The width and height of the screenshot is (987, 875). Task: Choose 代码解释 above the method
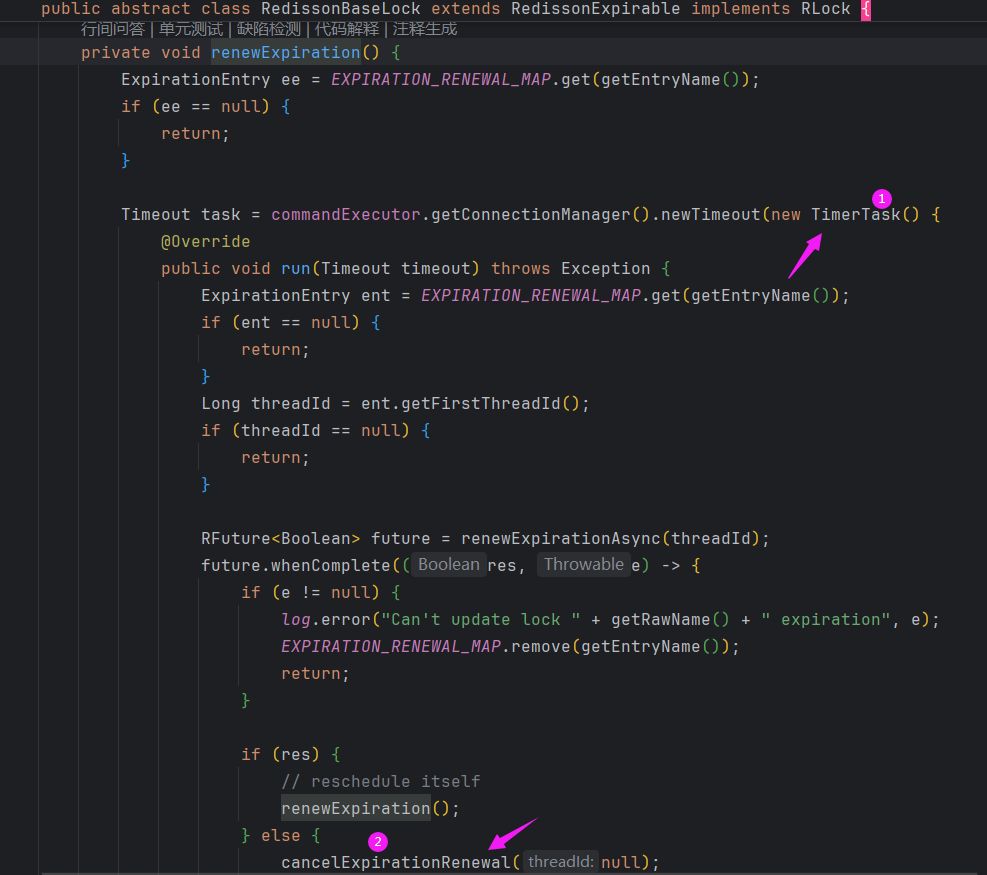347,29
